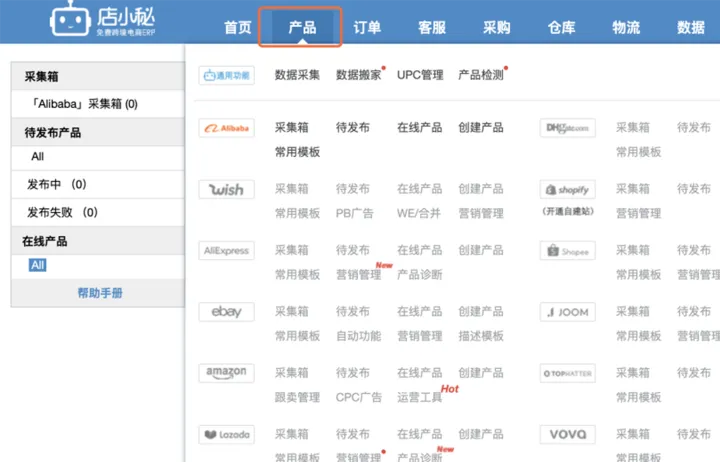720x462 pixels.
Task: Open the 订单 tab
Action: coord(367,28)
